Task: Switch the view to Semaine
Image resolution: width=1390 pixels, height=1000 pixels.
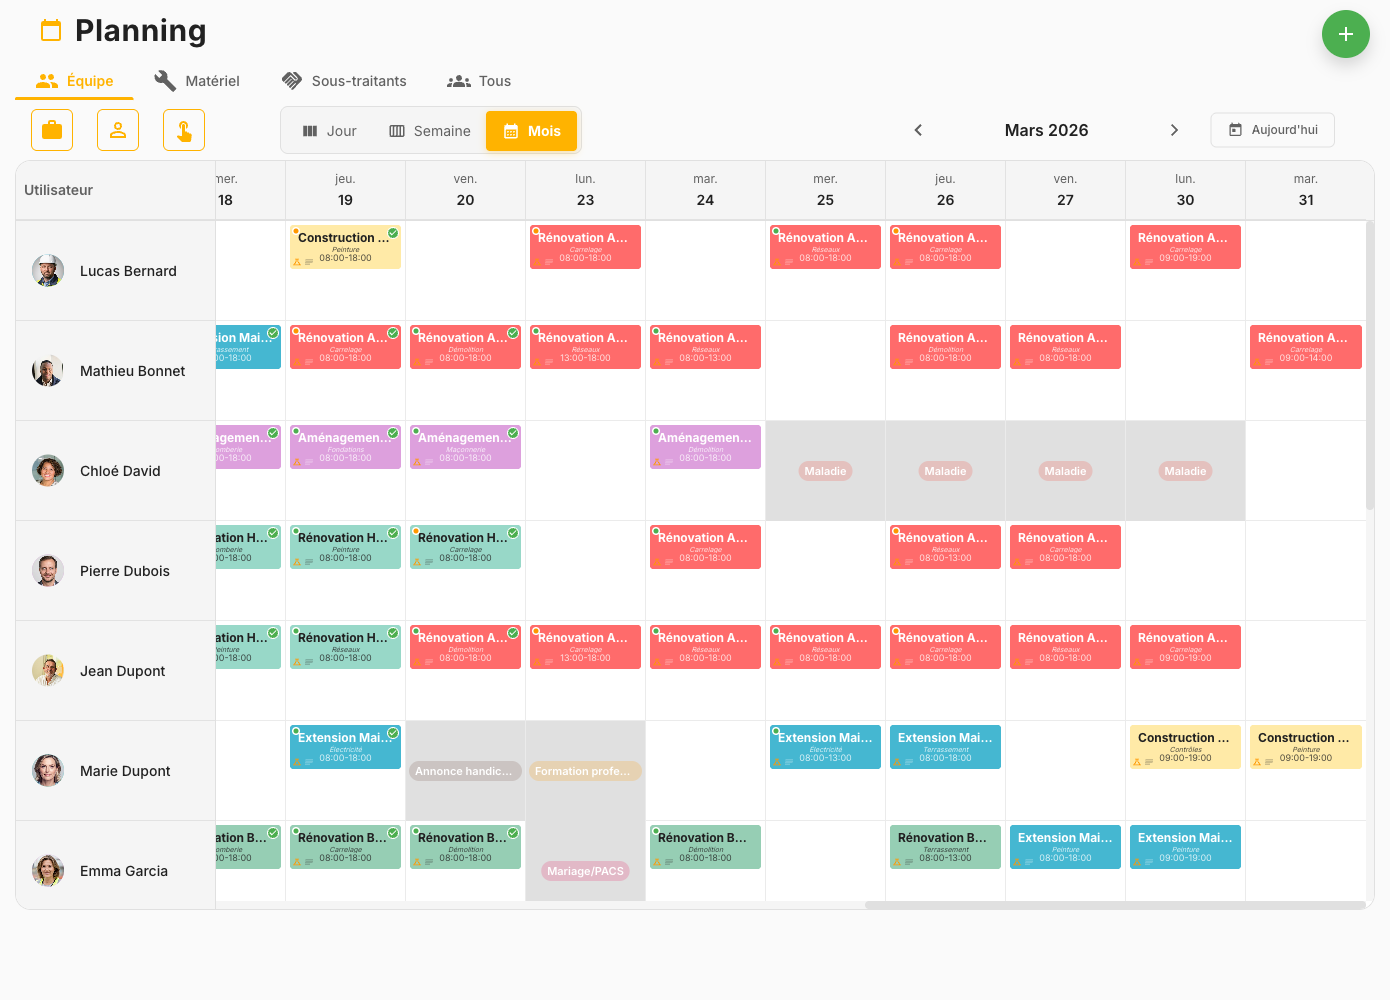Action: (x=430, y=130)
